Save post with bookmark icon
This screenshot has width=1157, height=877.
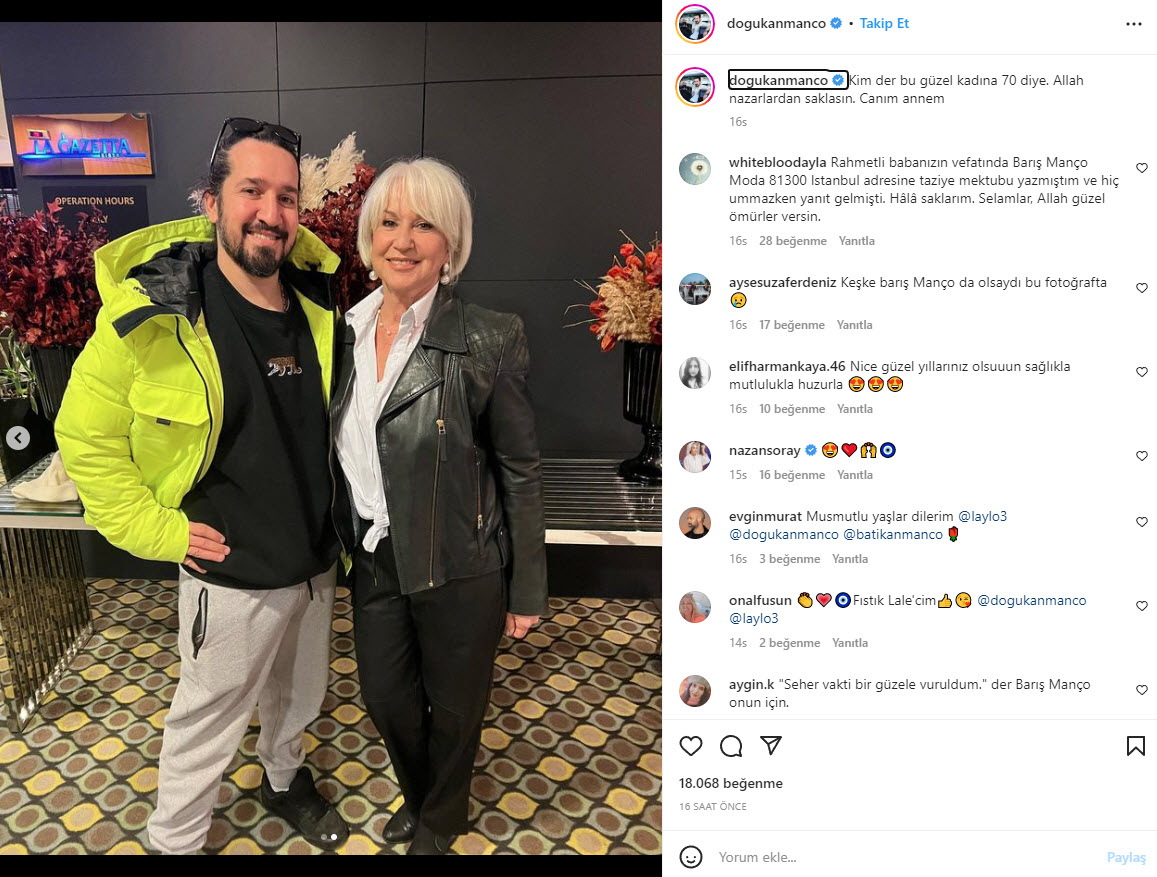click(1136, 746)
